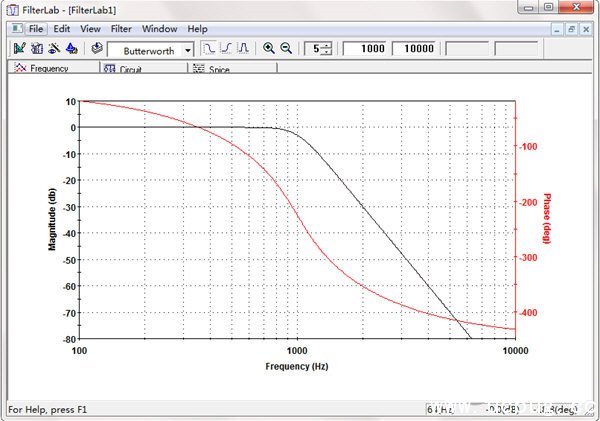The height and width of the screenshot is (421, 600).
Task: Open the Filter menu
Action: point(120,29)
